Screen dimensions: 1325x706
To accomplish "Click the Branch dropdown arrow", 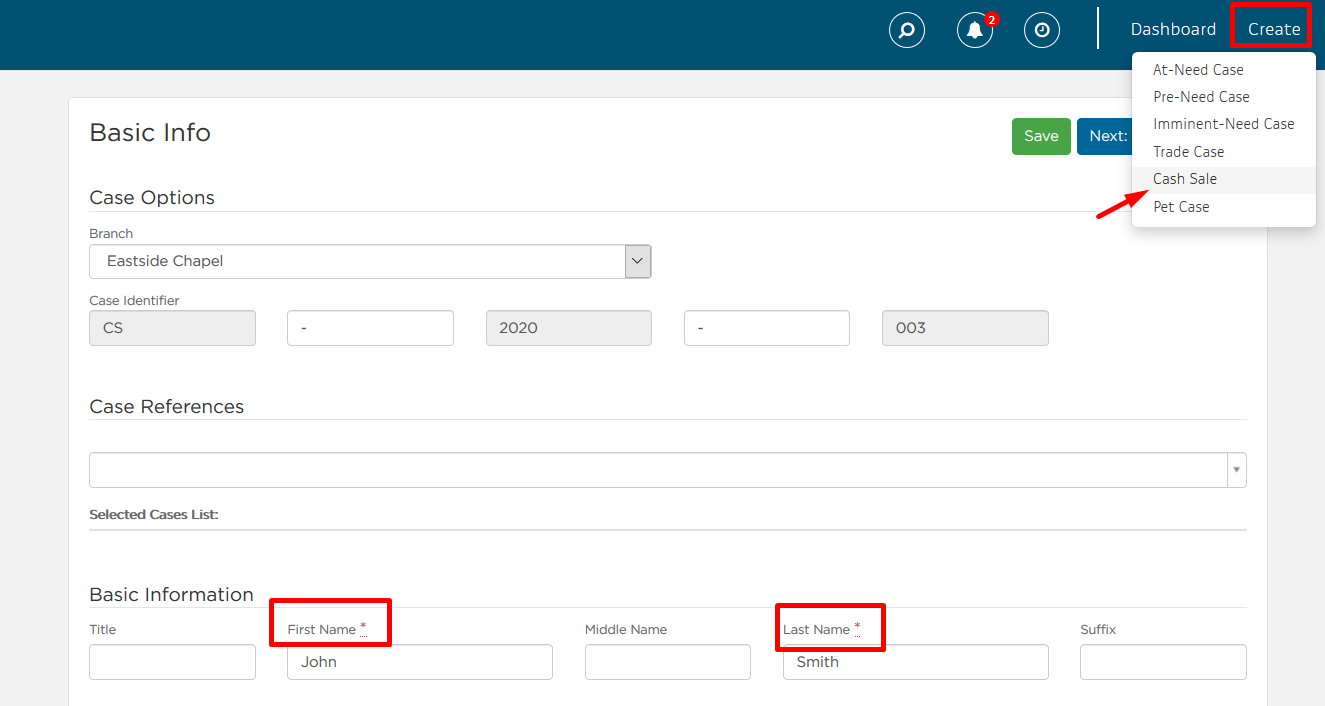I will 638,262.
